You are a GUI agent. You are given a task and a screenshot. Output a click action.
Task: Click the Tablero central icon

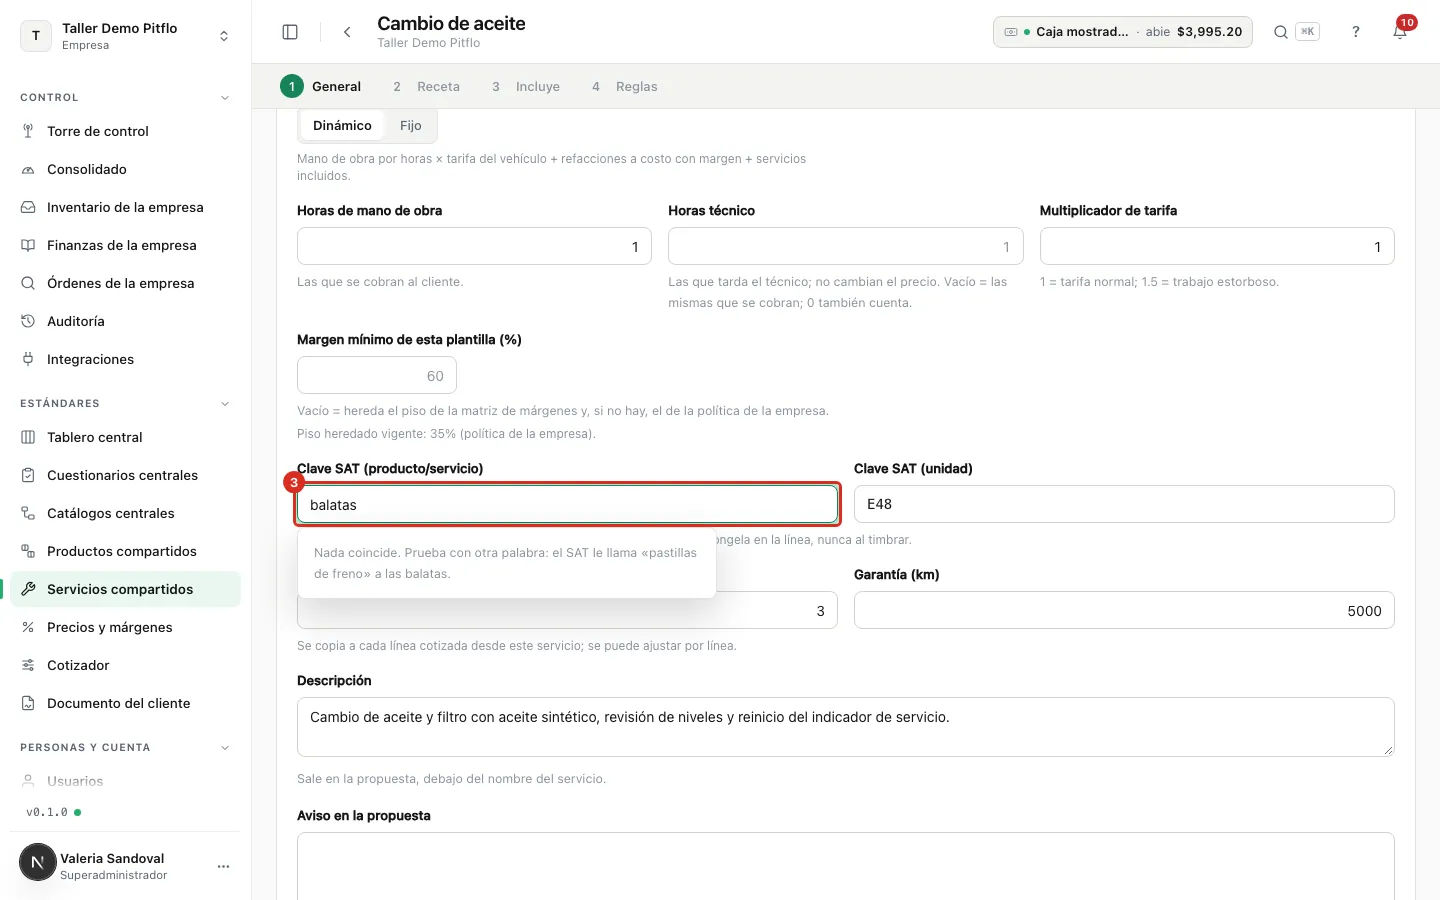point(28,437)
